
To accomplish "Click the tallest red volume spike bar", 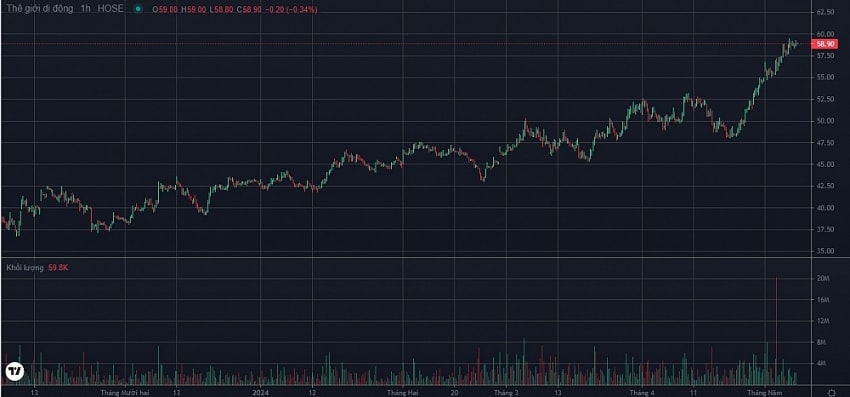I will pyautogui.click(x=776, y=331).
